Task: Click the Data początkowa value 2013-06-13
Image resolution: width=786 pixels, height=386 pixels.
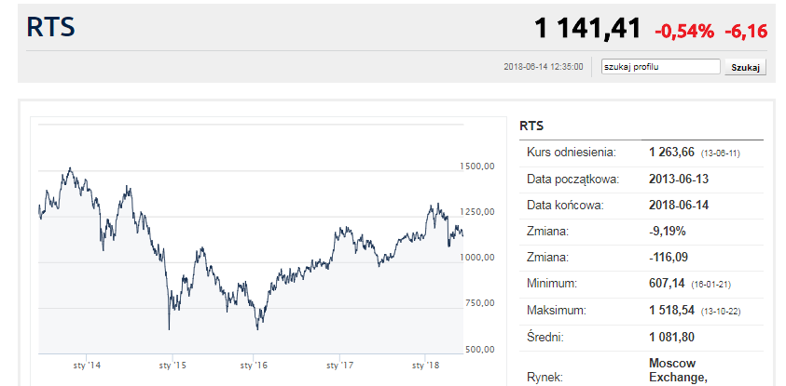Action: coord(679,179)
